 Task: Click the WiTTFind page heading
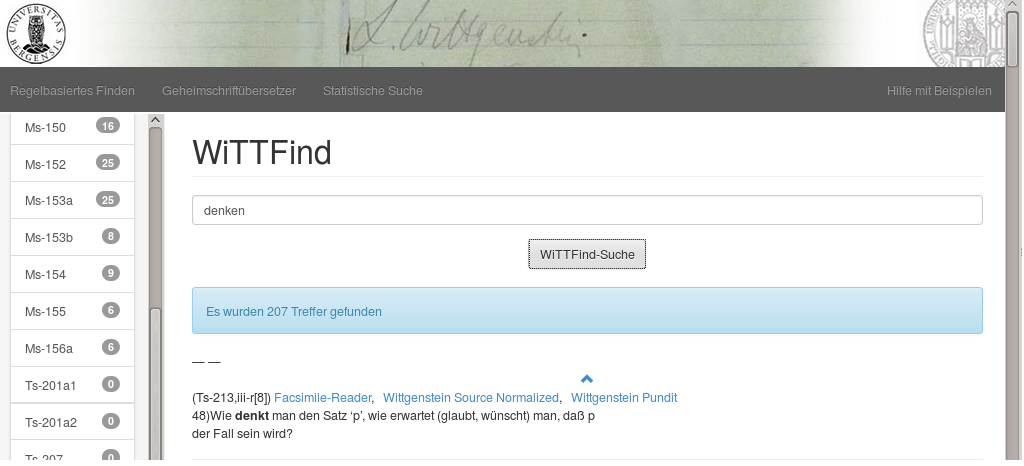262,153
